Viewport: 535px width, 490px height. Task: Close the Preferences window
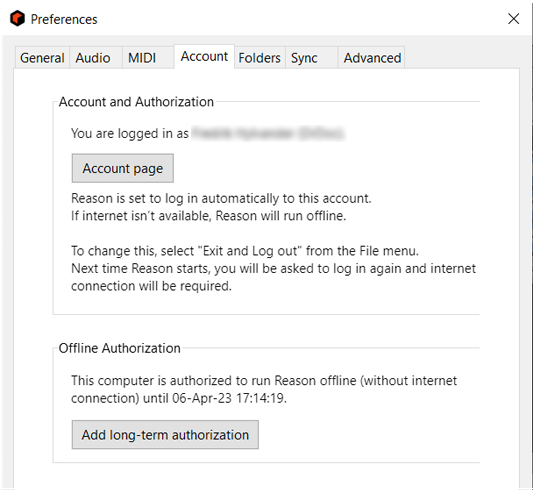click(x=513, y=19)
